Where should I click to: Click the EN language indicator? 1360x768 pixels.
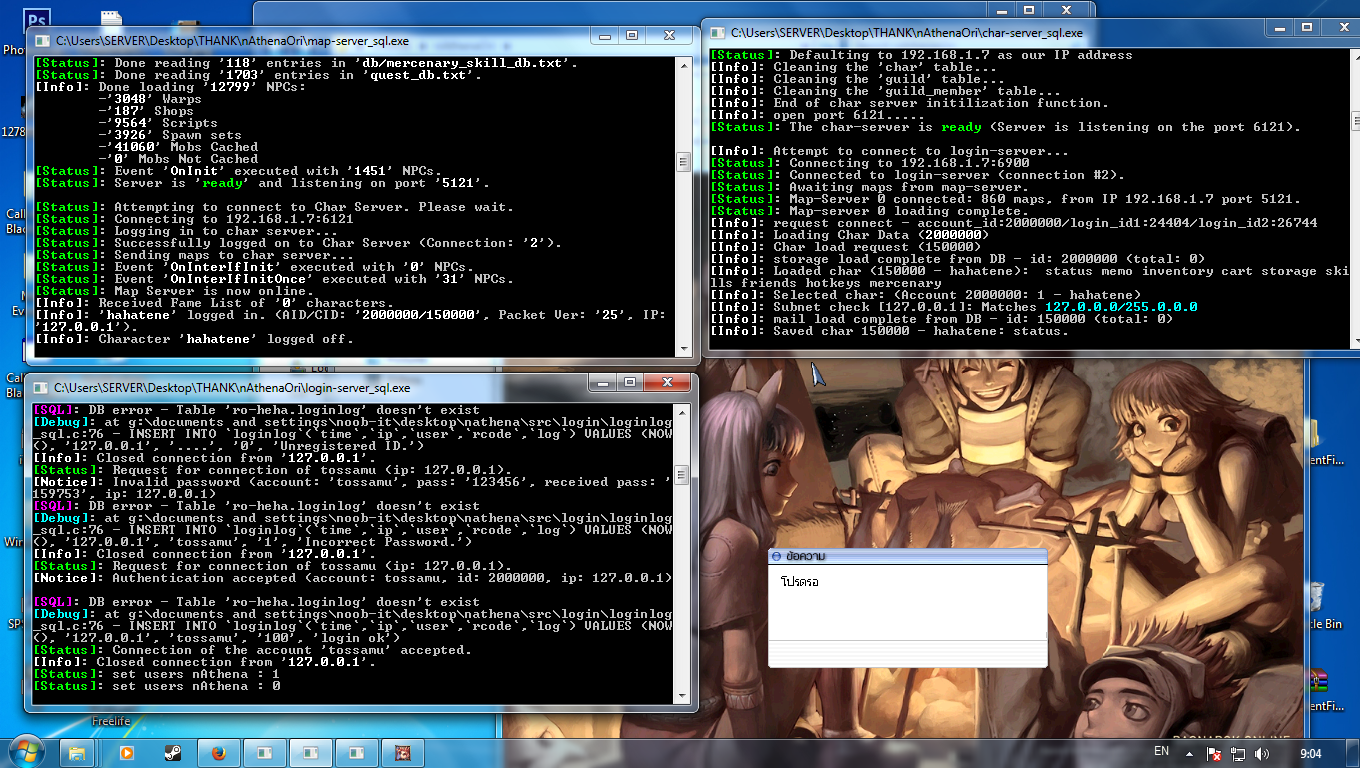coord(1161,751)
